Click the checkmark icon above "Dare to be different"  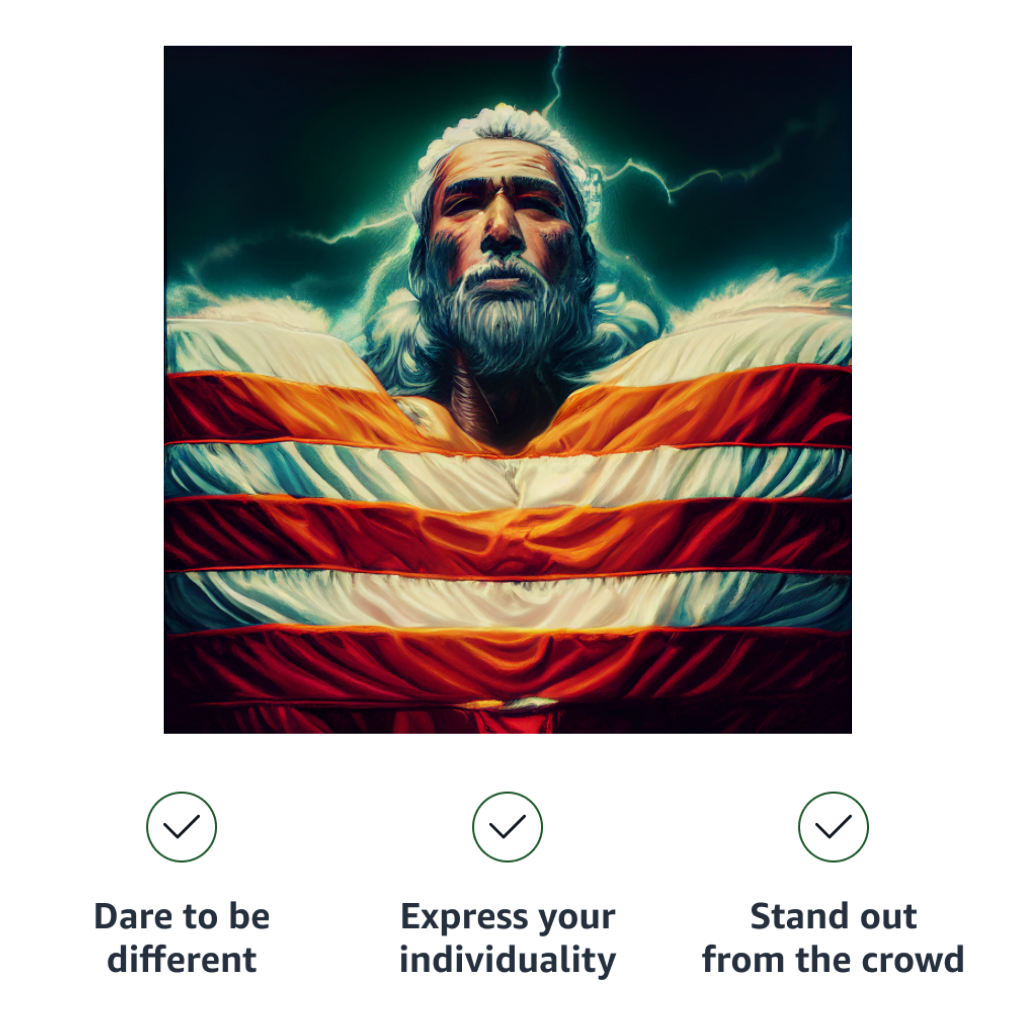(182, 827)
